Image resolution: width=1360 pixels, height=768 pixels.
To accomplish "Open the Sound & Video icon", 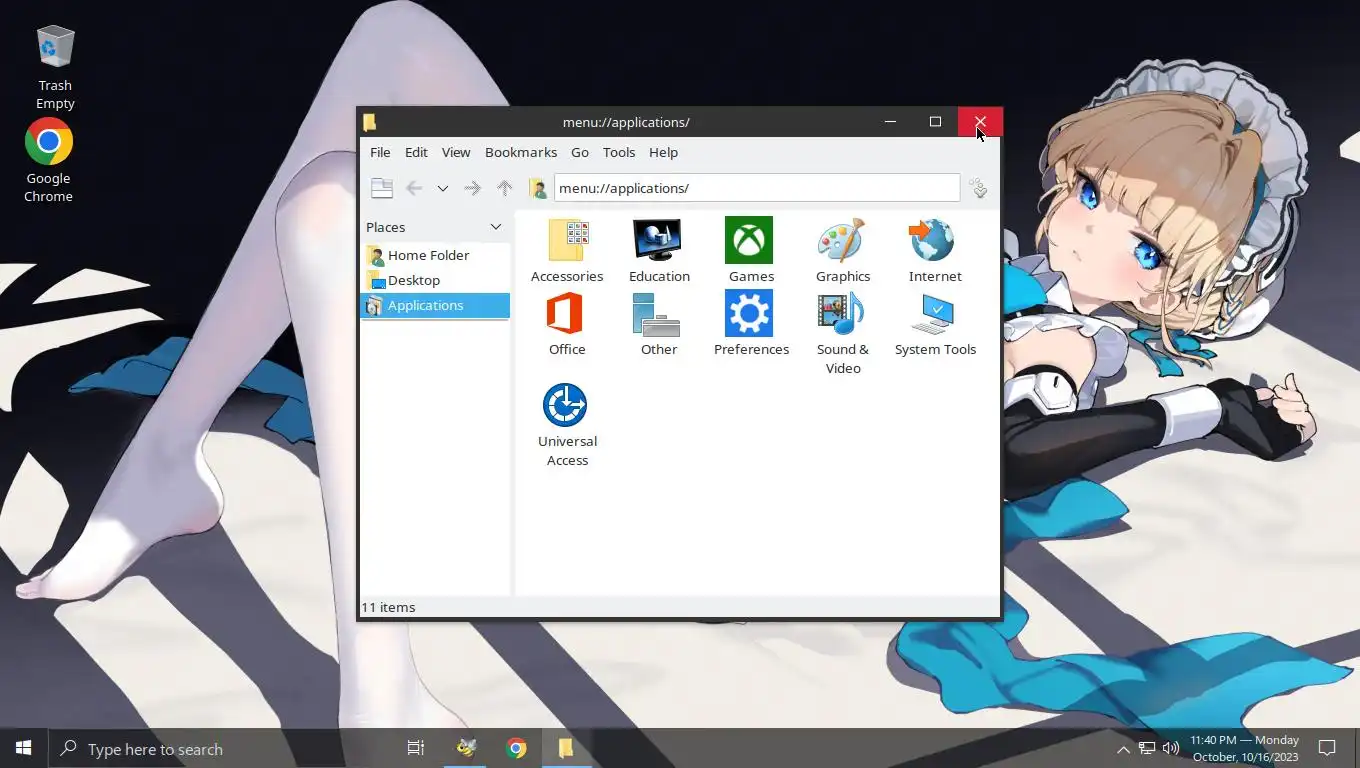I will pyautogui.click(x=842, y=313).
